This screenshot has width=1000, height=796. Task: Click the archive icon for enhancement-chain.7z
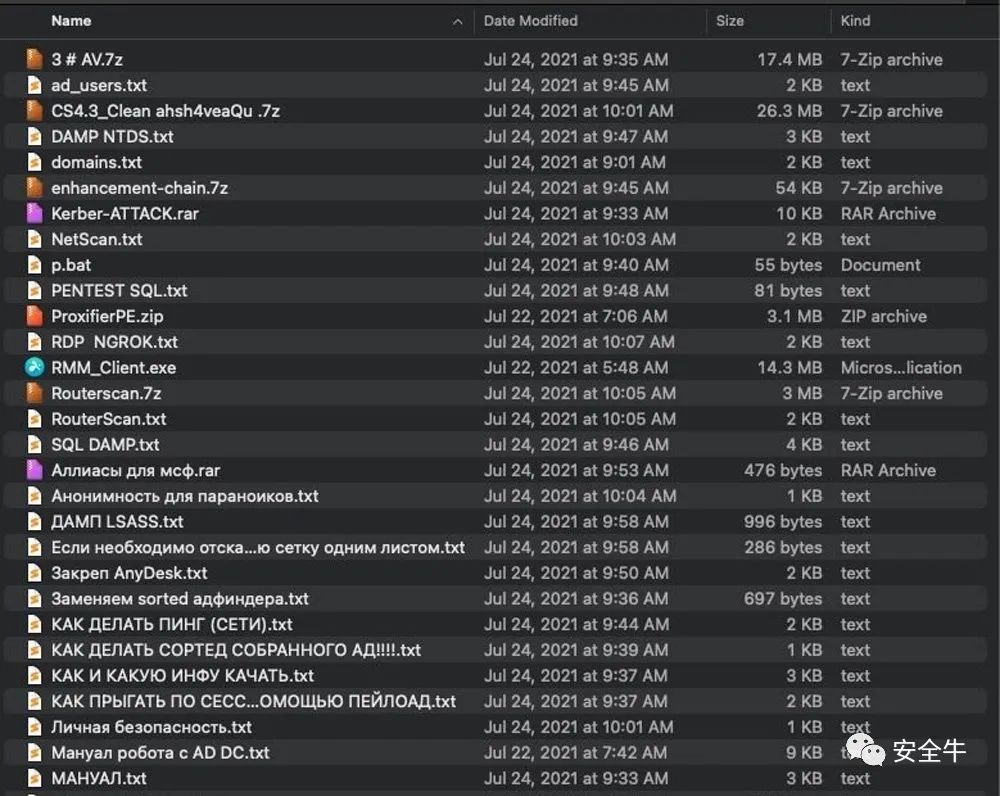(34, 188)
